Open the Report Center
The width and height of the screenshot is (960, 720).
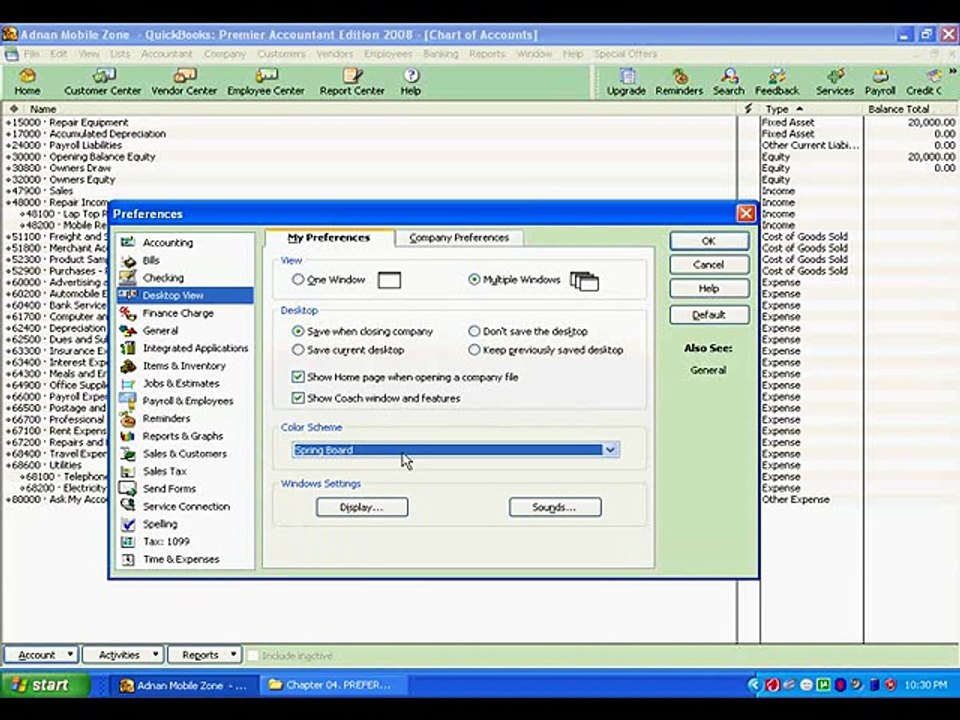coord(352,82)
